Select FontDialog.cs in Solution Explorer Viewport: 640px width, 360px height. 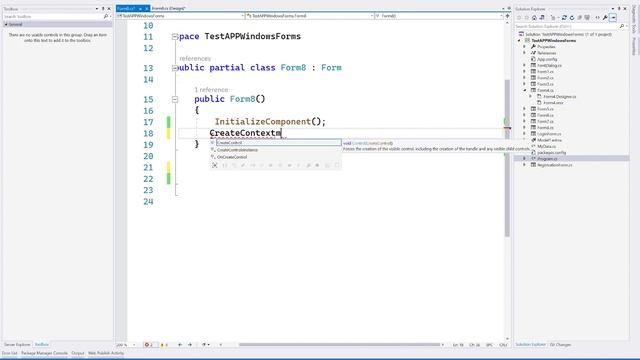[549, 65]
